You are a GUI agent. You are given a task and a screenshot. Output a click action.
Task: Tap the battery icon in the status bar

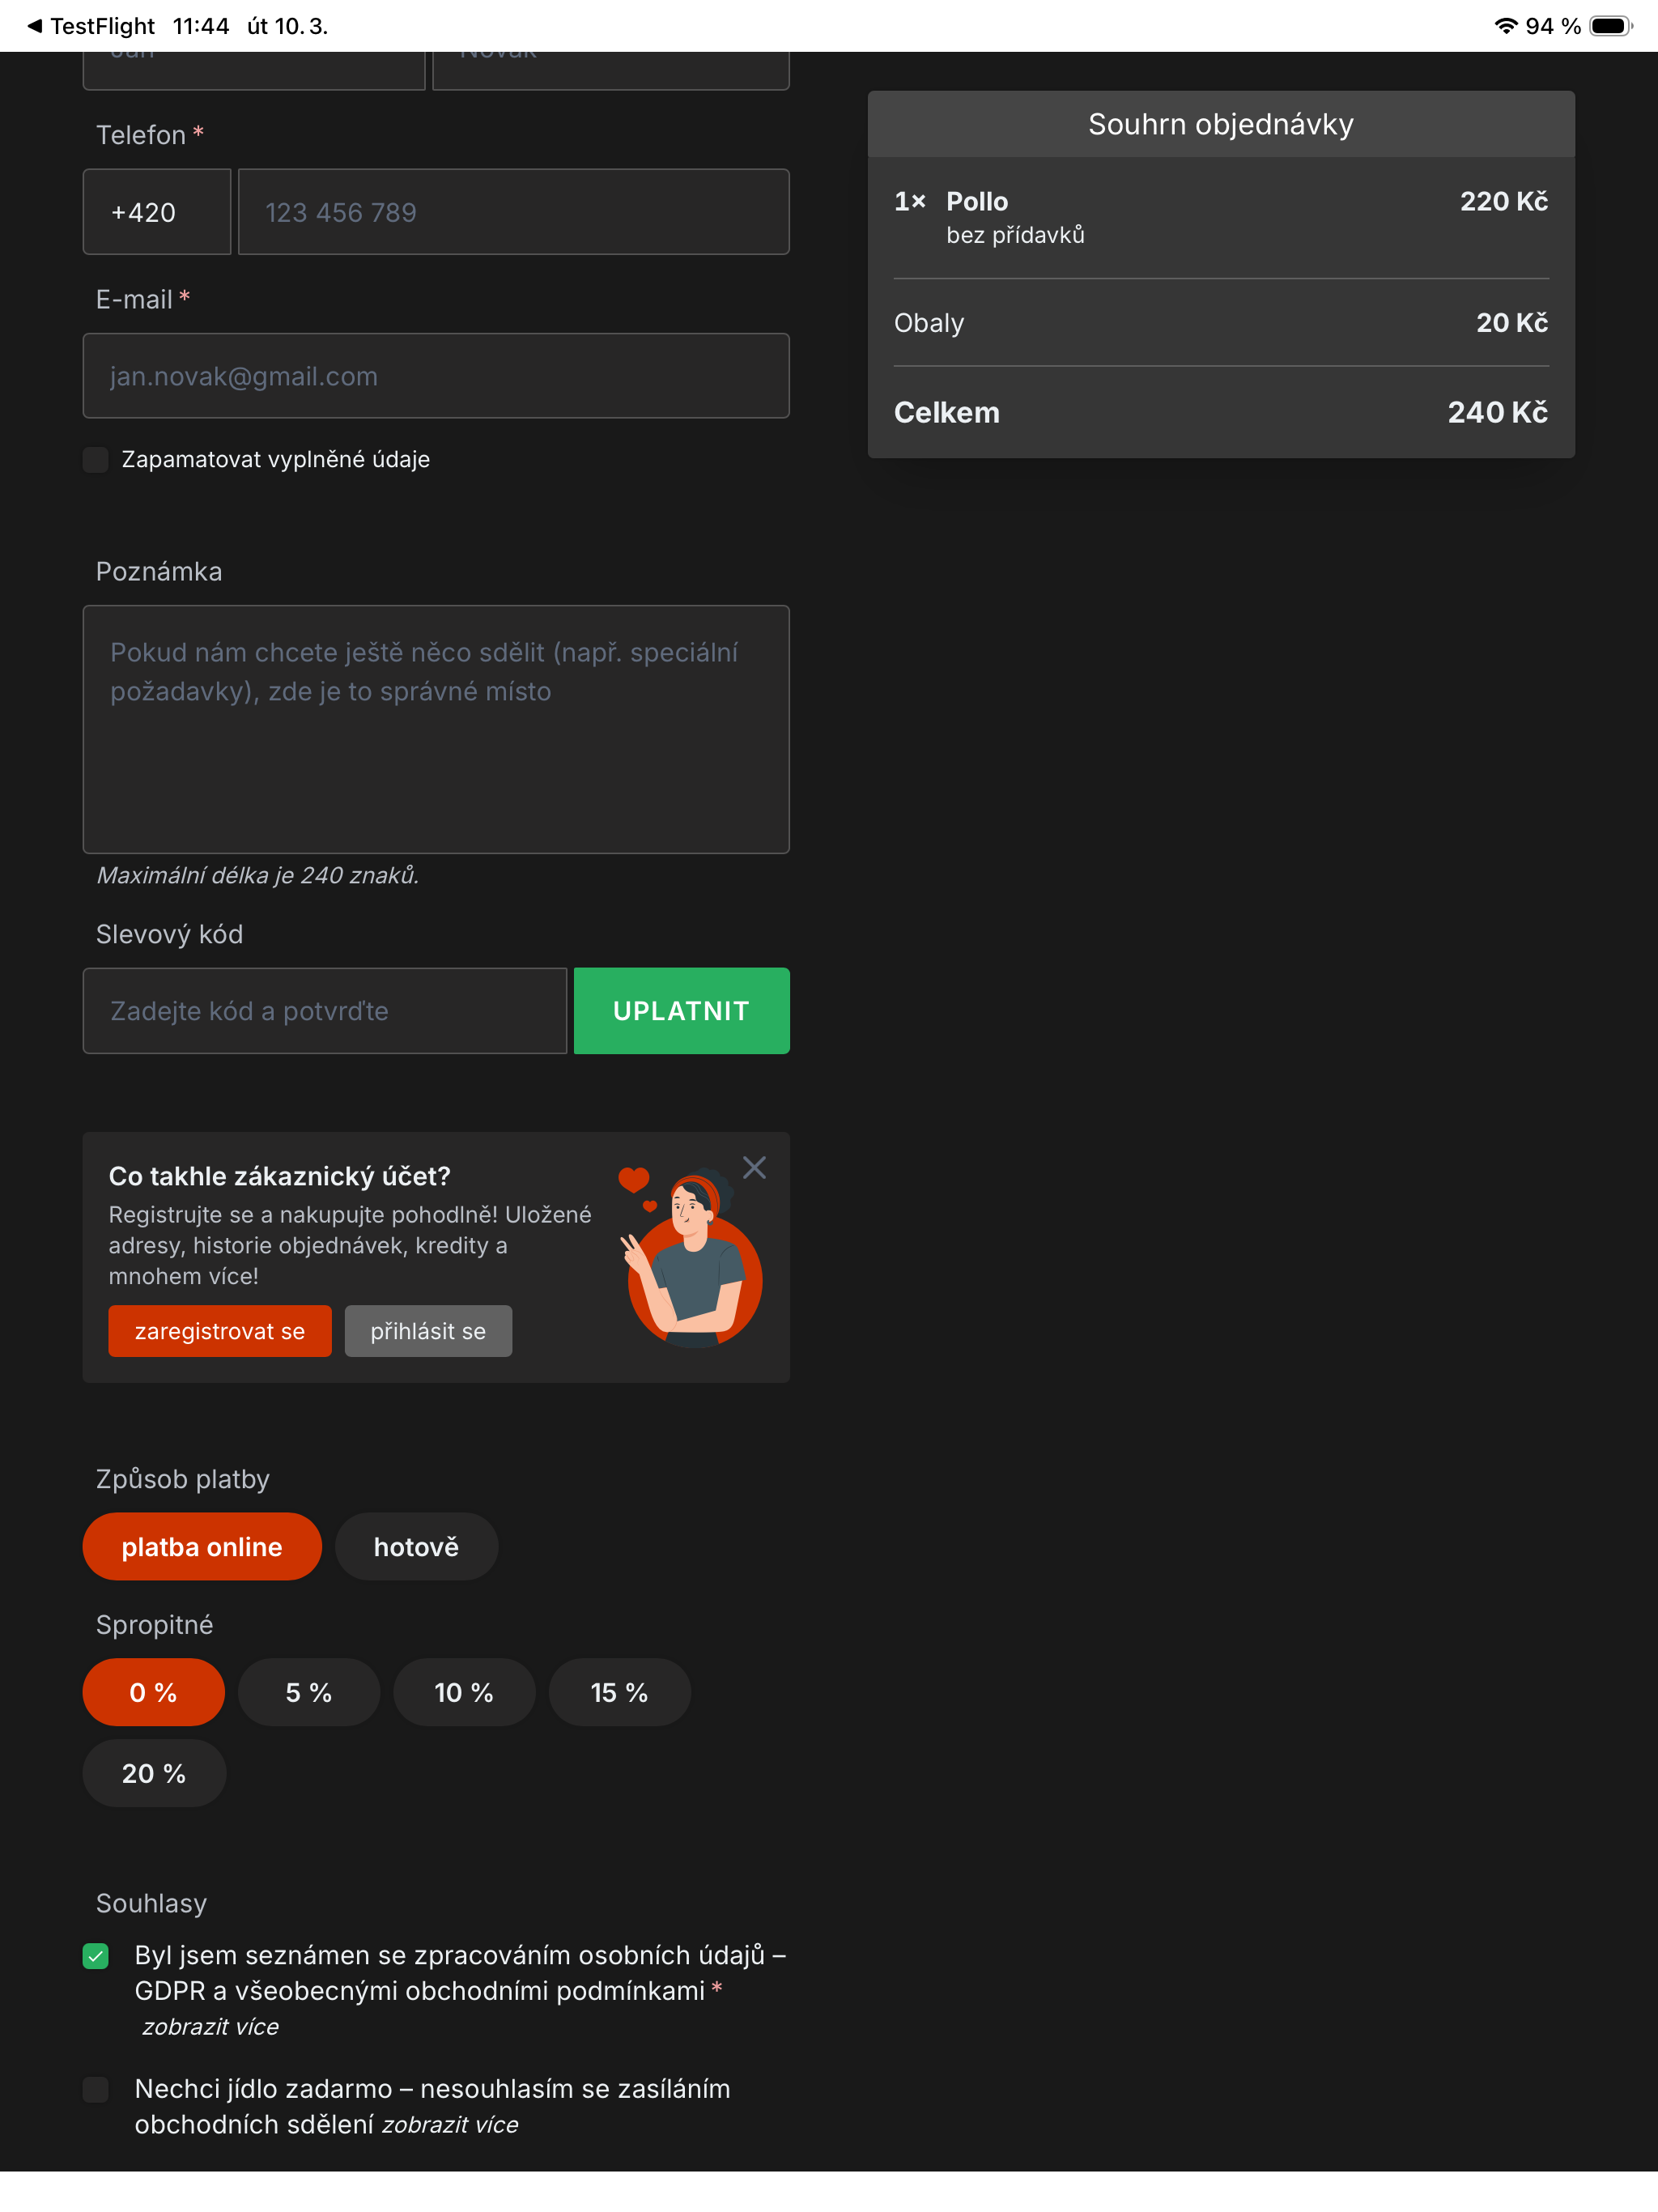point(1611,26)
